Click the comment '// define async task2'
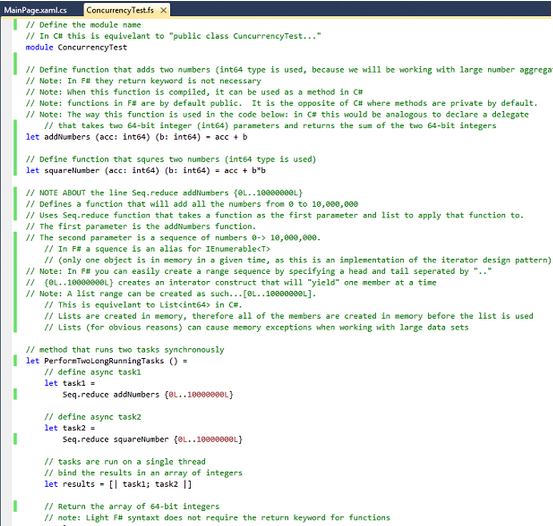This screenshot has width=553, height=526. [92, 417]
